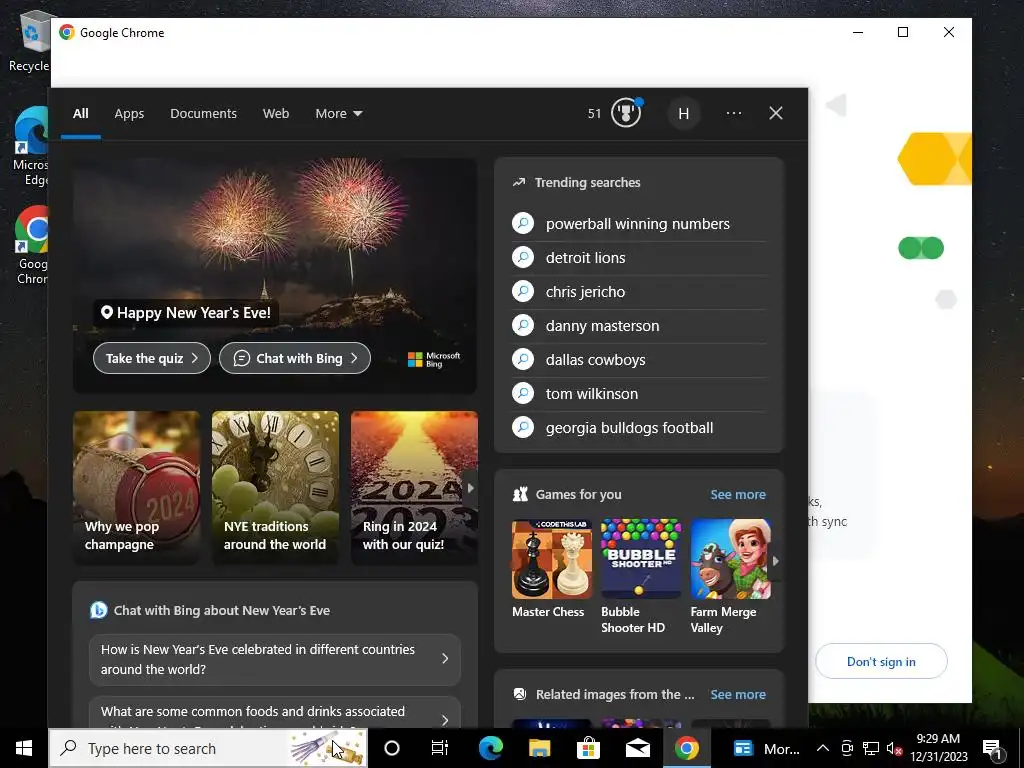The width and height of the screenshot is (1024, 768).
Task: Switch to the Apps tab
Action: coord(129,114)
